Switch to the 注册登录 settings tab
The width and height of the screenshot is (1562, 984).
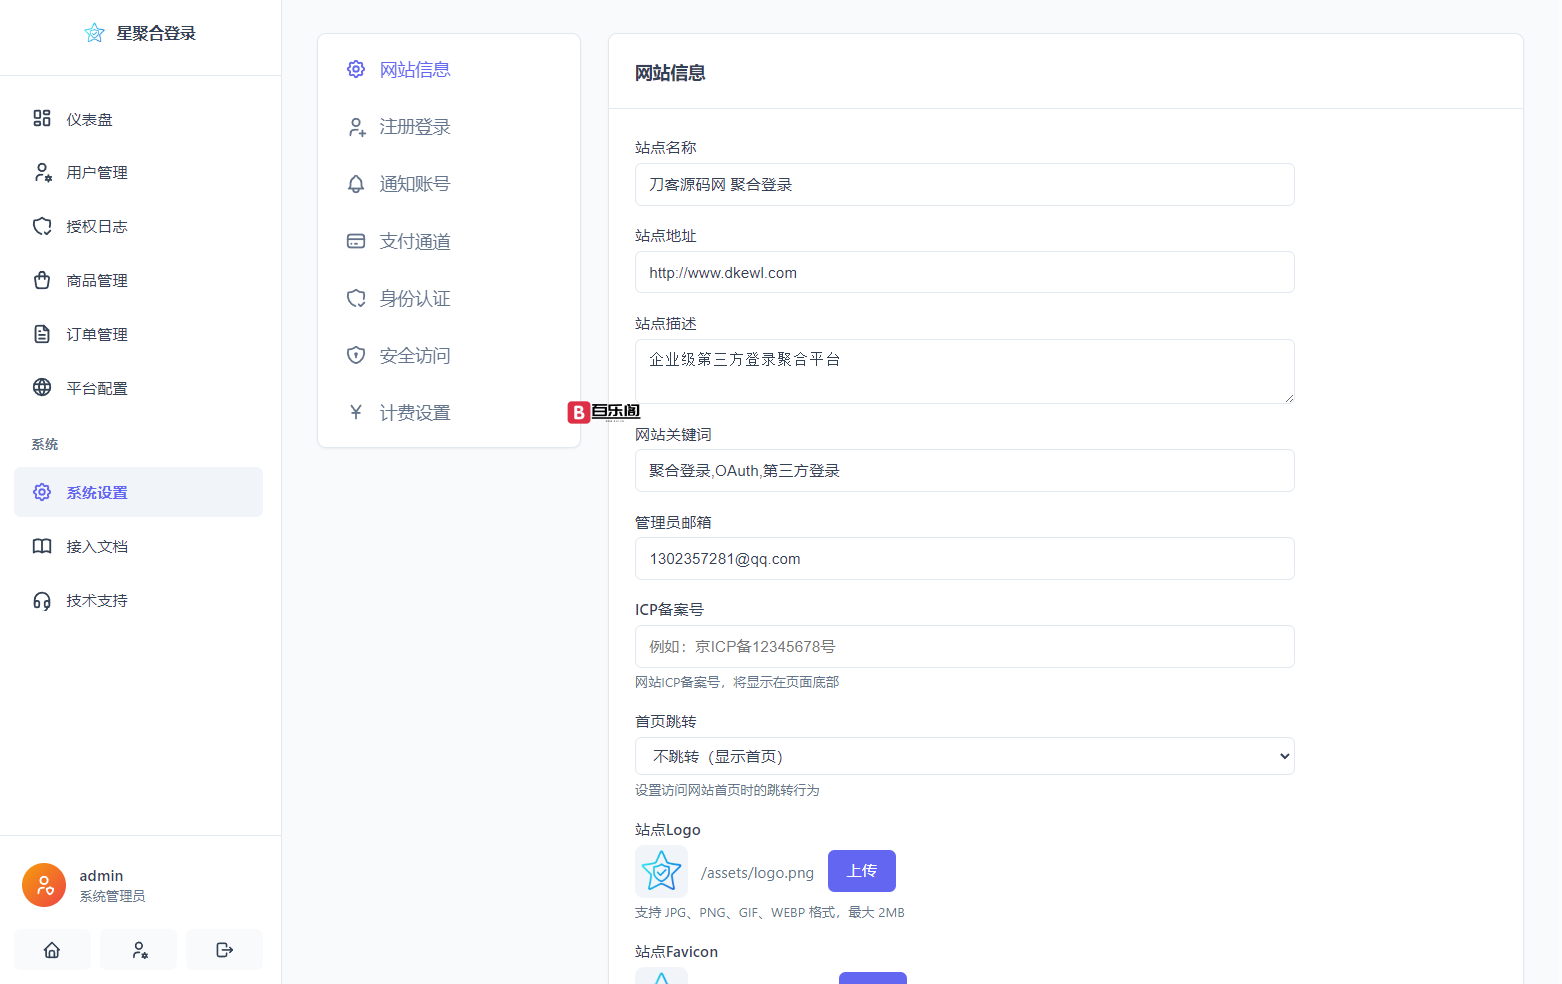(414, 127)
